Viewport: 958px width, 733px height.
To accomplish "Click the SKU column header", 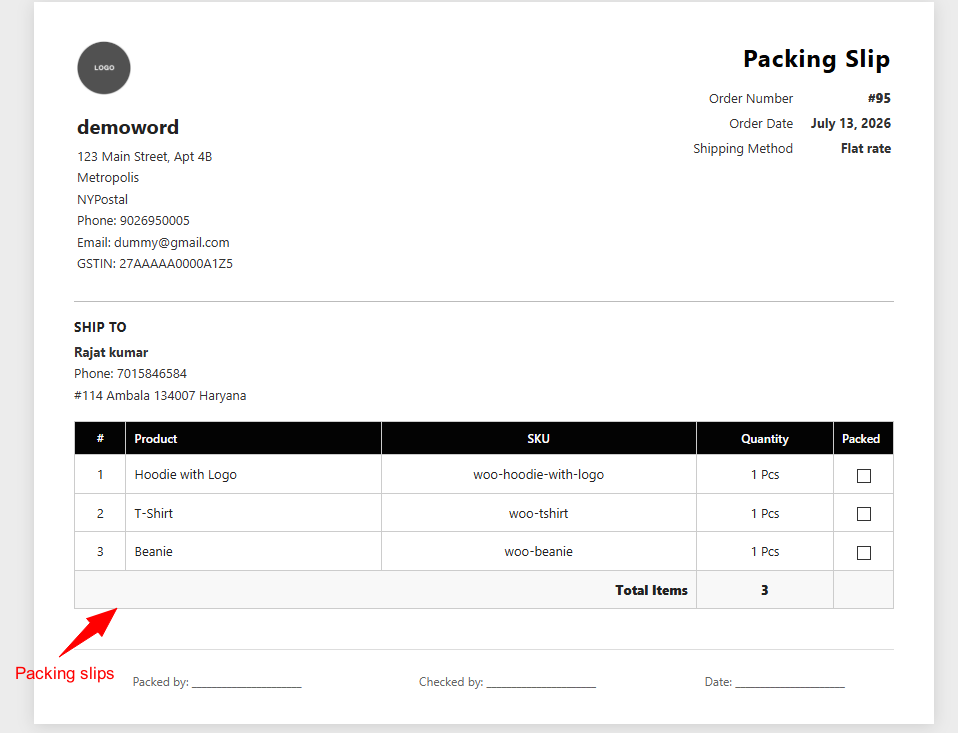I will click(x=538, y=439).
